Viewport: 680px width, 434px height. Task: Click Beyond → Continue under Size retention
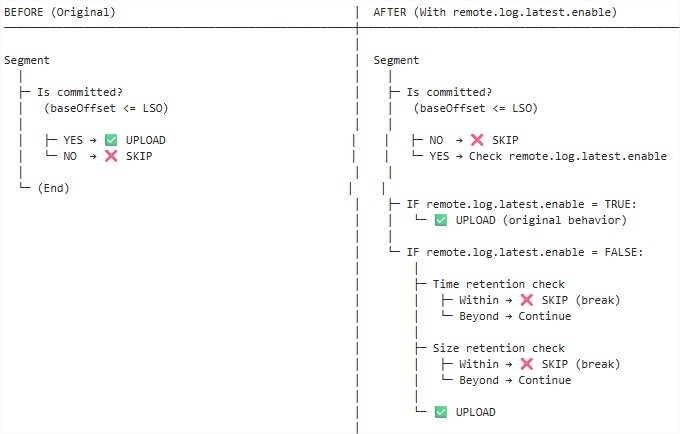tap(515, 380)
